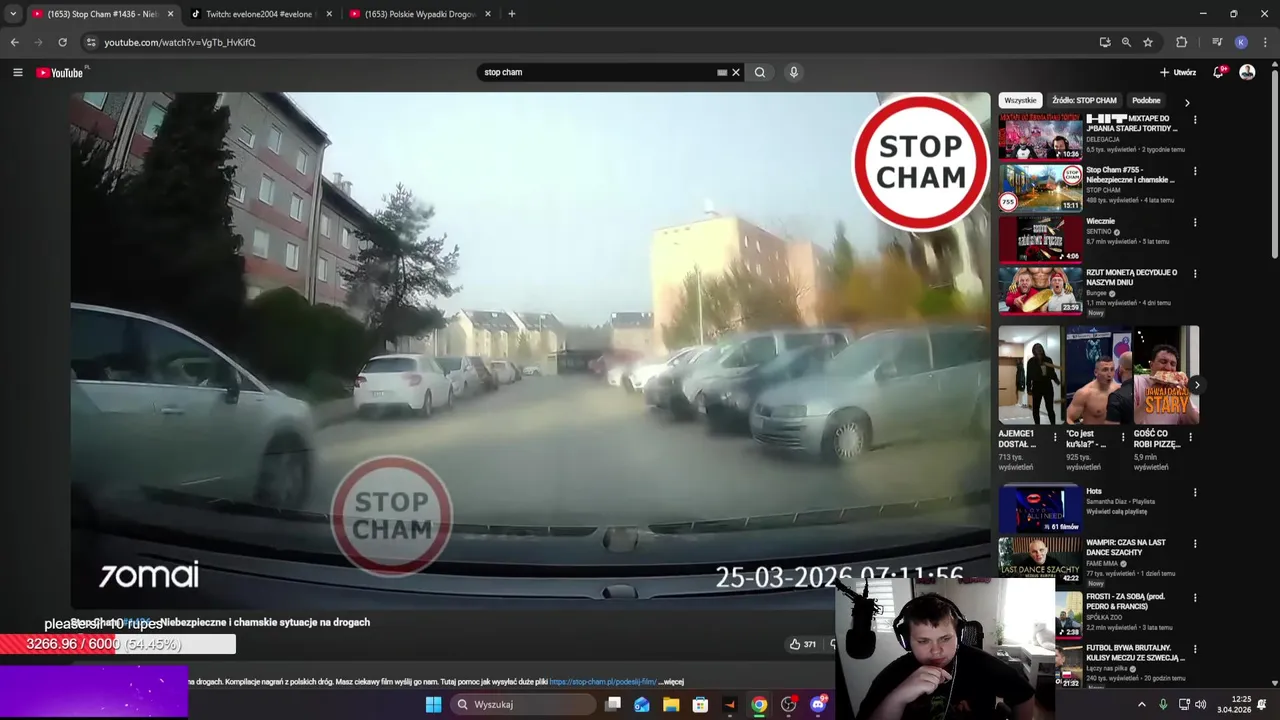Open the 'Co jest ku%la?' short
The height and width of the screenshot is (720, 1280).
(x=1097, y=375)
